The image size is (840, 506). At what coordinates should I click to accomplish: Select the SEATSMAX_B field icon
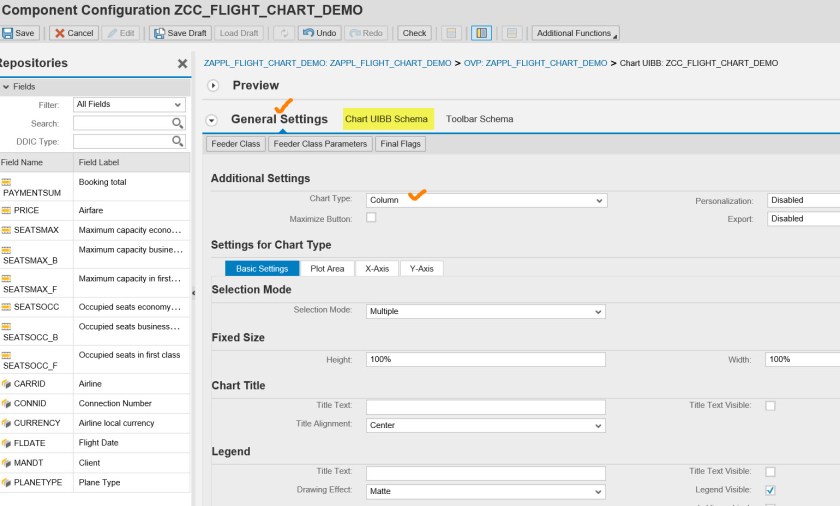coord(6,250)
